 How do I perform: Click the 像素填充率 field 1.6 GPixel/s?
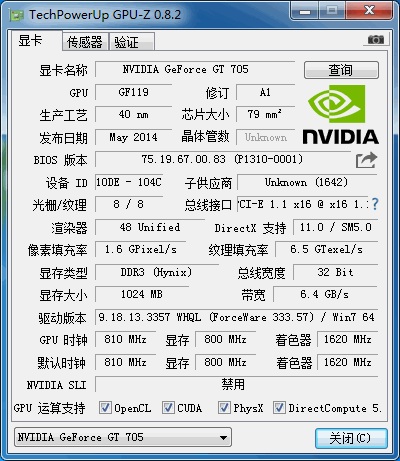[x=141, y=249]
